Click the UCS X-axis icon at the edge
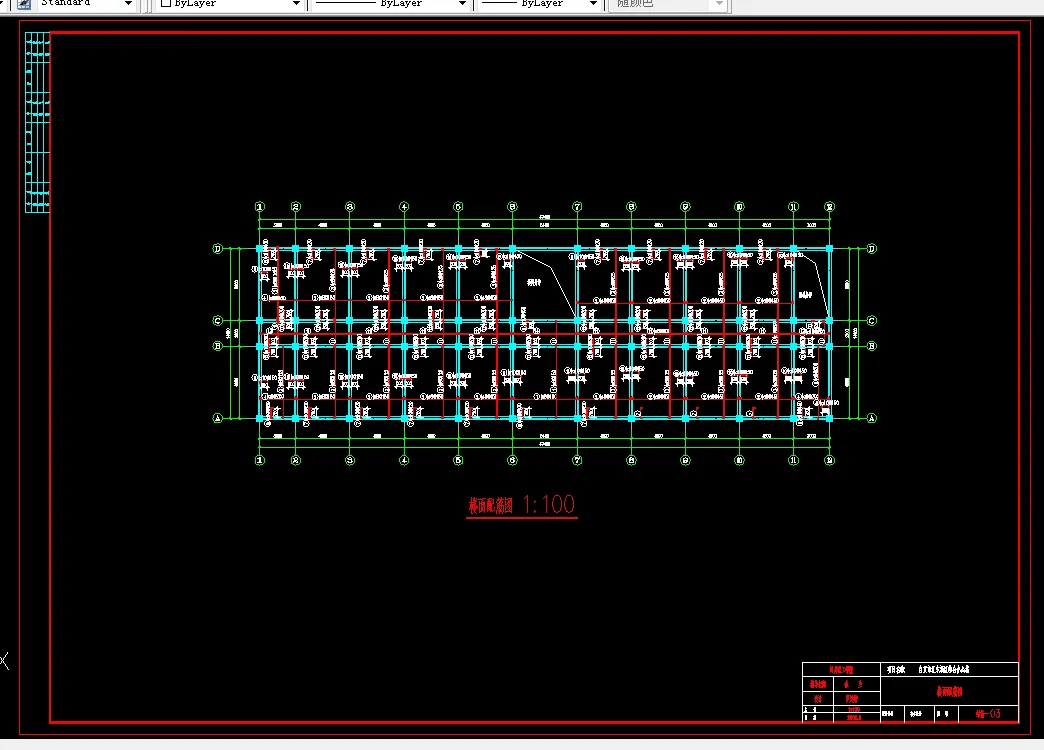The height and width of the screenshot is (750, 1044). point(4,661)
